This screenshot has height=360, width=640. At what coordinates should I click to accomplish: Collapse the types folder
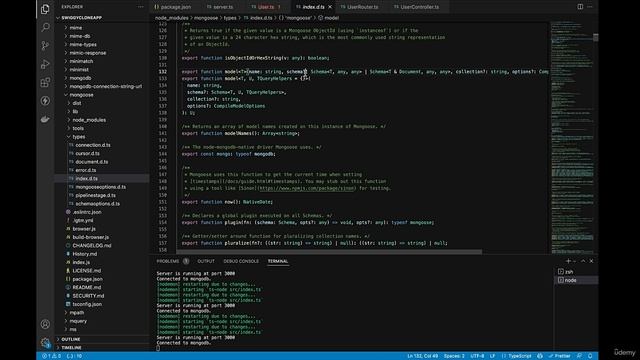click(x=79, y=137)
